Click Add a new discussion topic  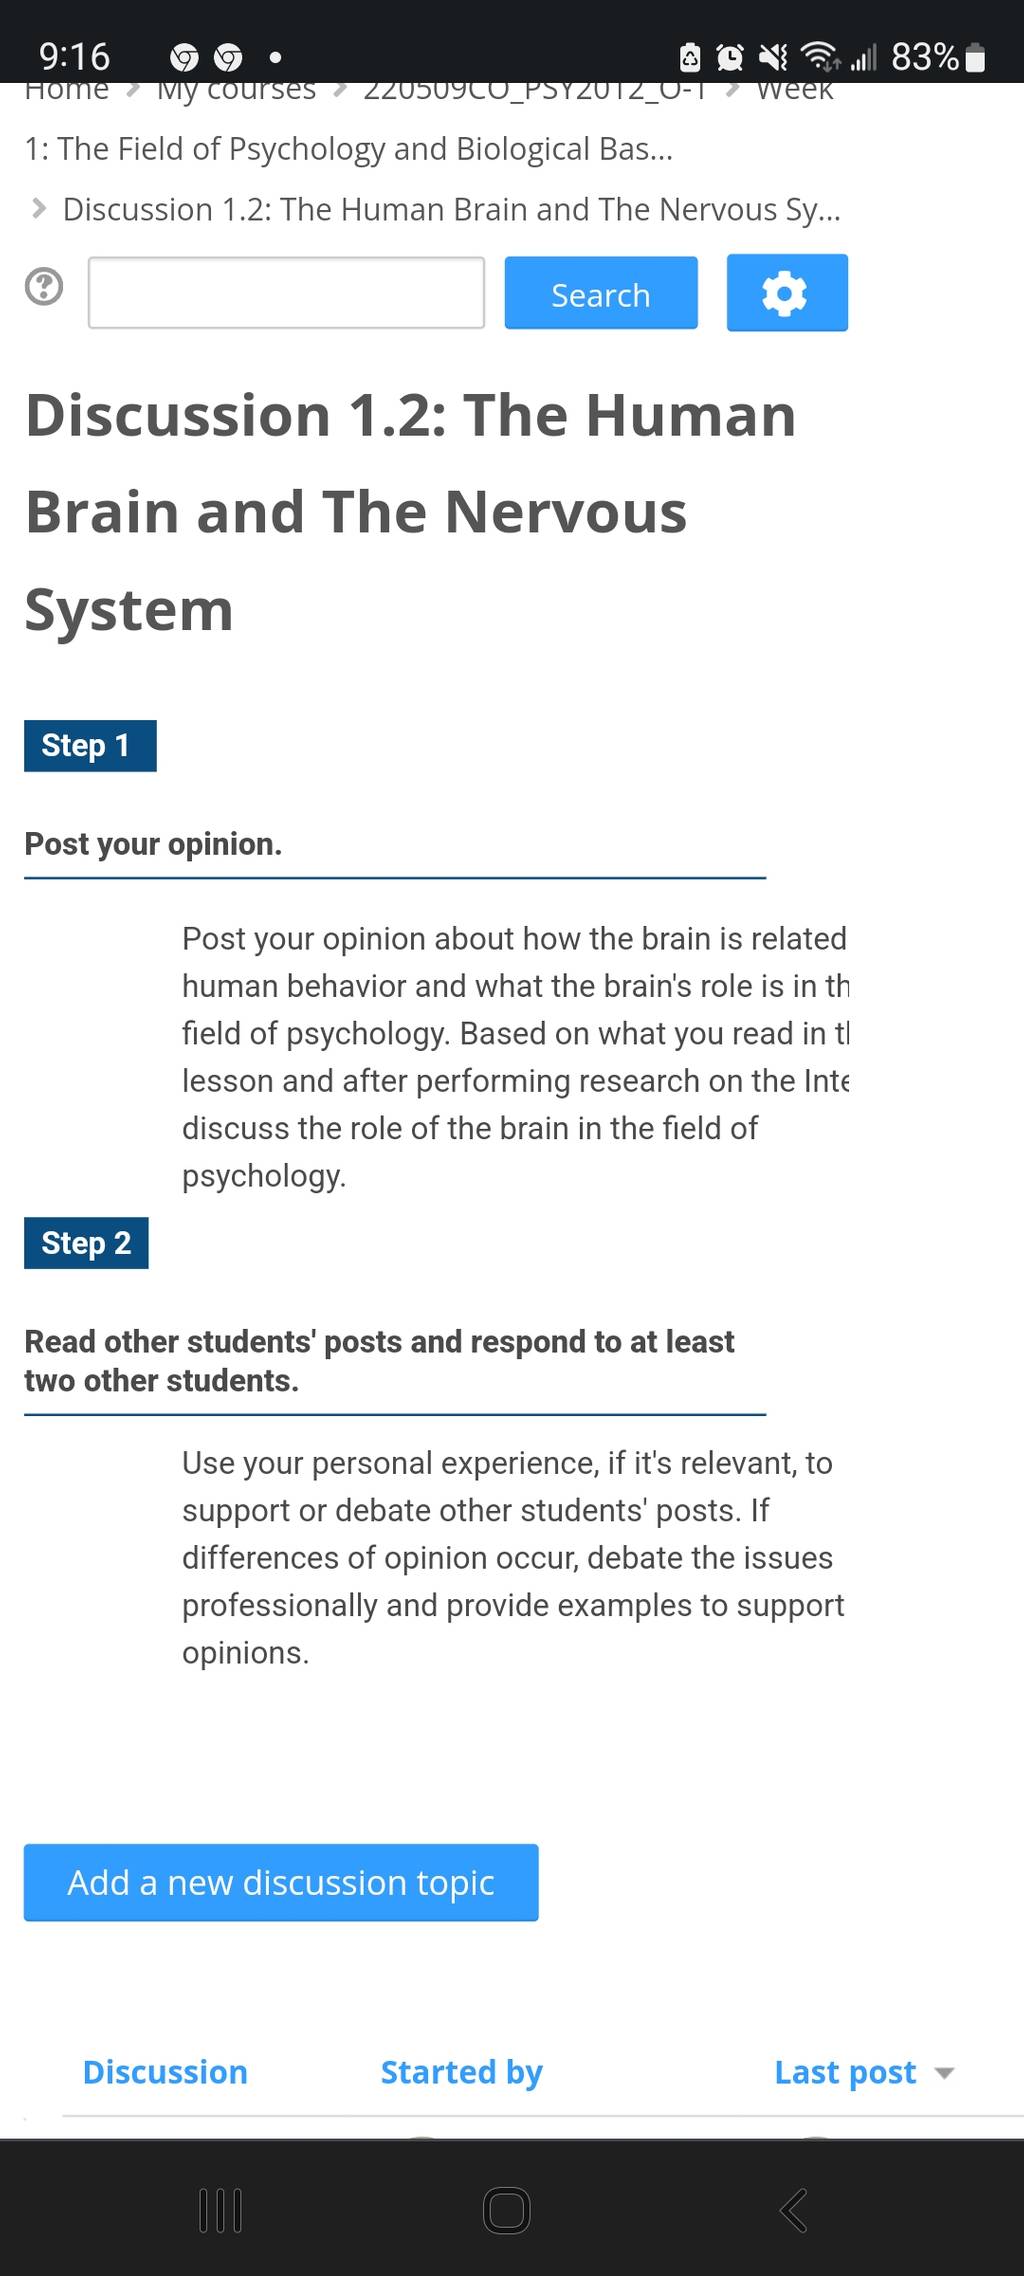click(281, 1882)
